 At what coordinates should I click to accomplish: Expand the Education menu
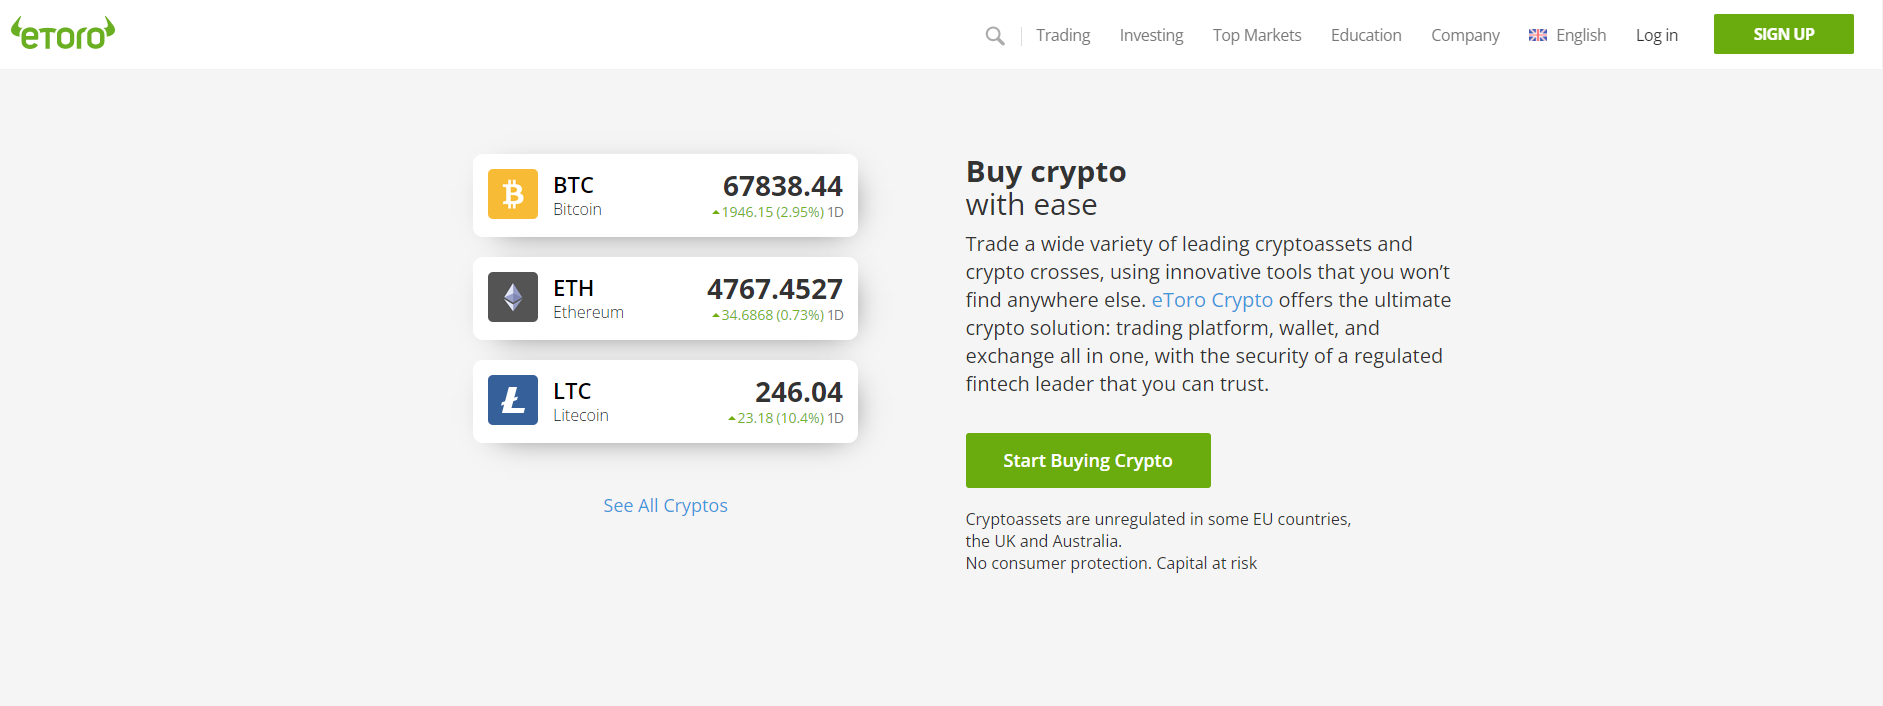pos(1365,35)
